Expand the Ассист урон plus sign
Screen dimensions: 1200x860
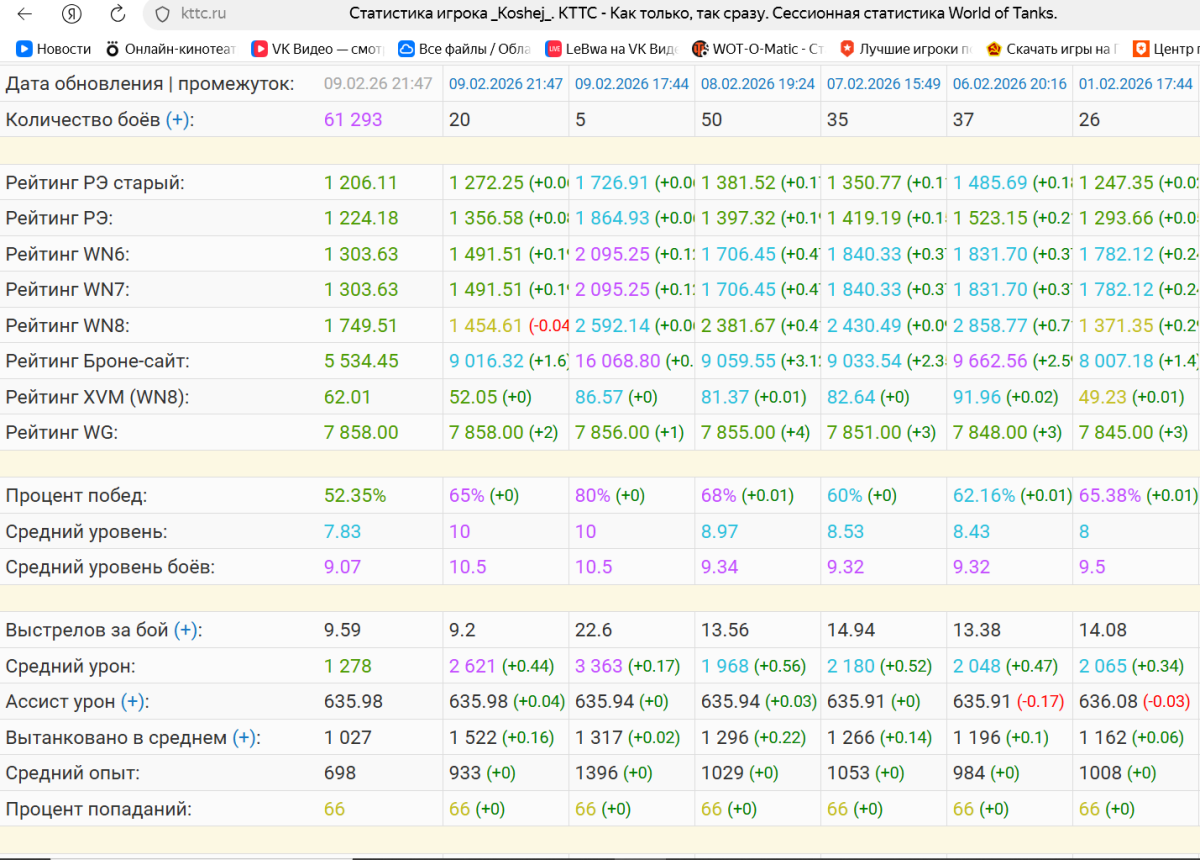tap(132, 702)
